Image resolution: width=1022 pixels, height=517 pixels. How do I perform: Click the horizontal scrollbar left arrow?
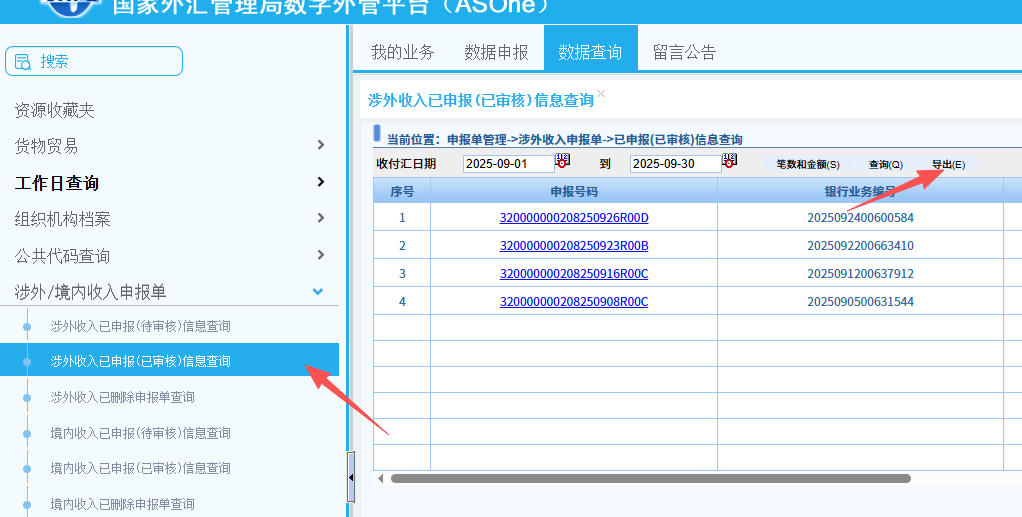[380, 479]
